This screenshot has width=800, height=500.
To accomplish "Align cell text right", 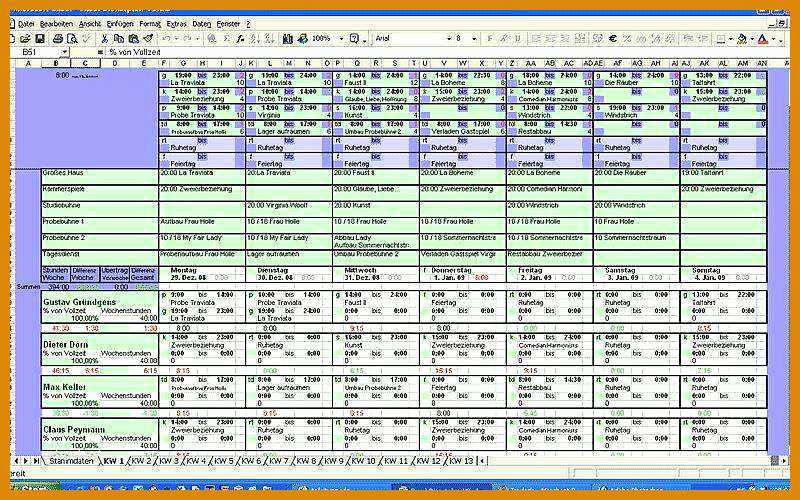I will (565, 39).
